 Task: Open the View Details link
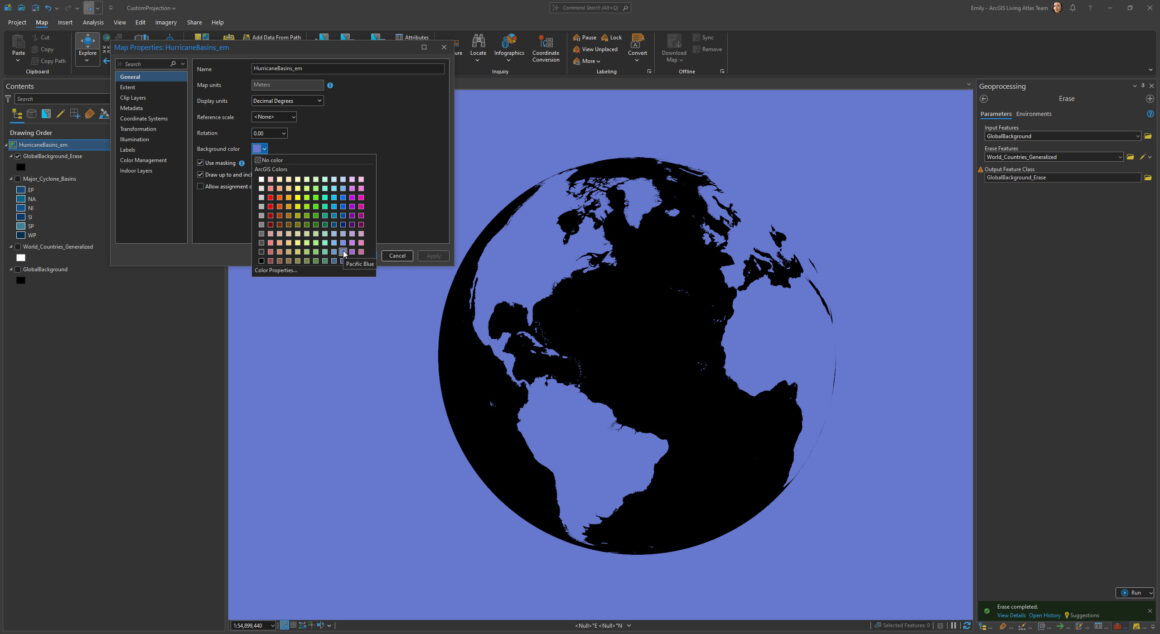pos(1011,616)
